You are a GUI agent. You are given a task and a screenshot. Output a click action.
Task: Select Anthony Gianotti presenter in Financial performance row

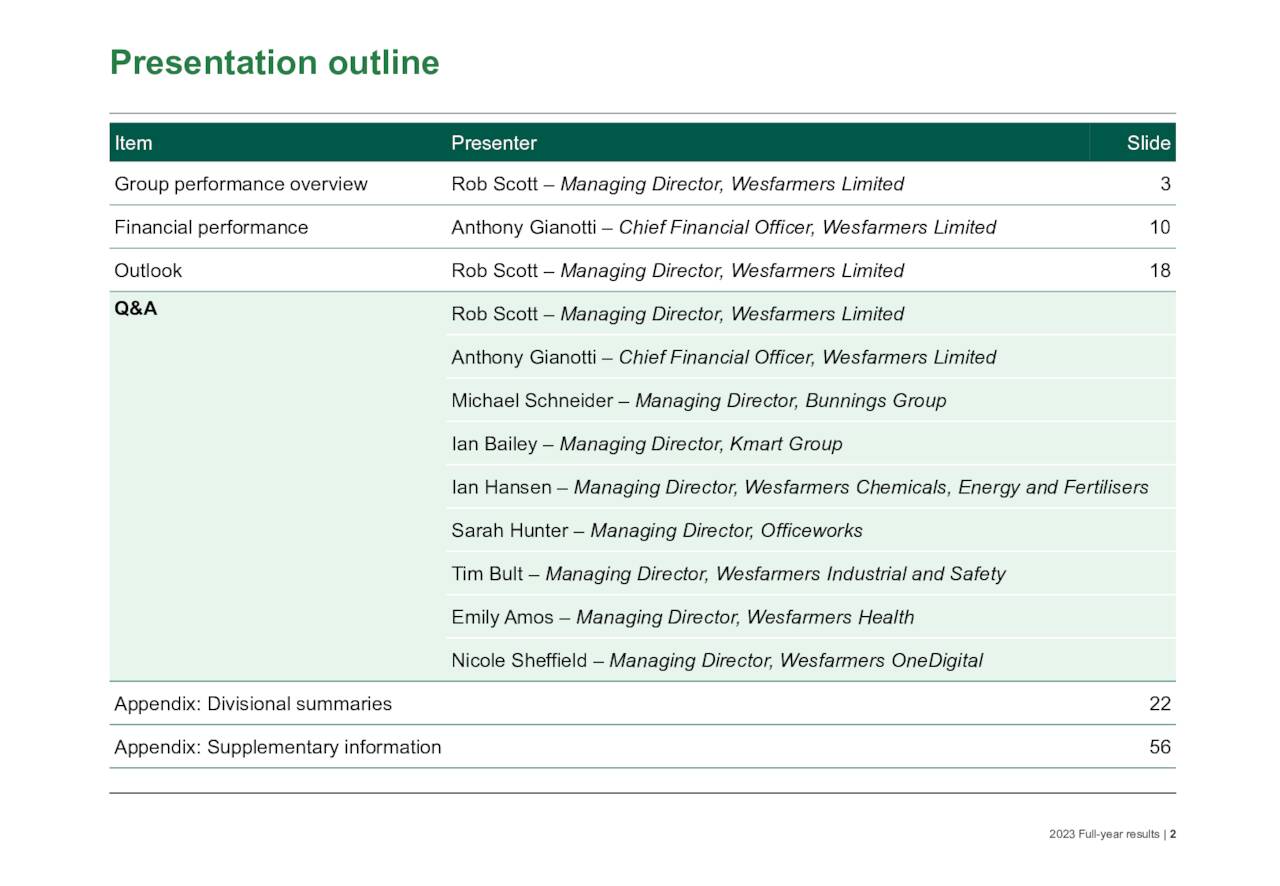click(723, 227)
